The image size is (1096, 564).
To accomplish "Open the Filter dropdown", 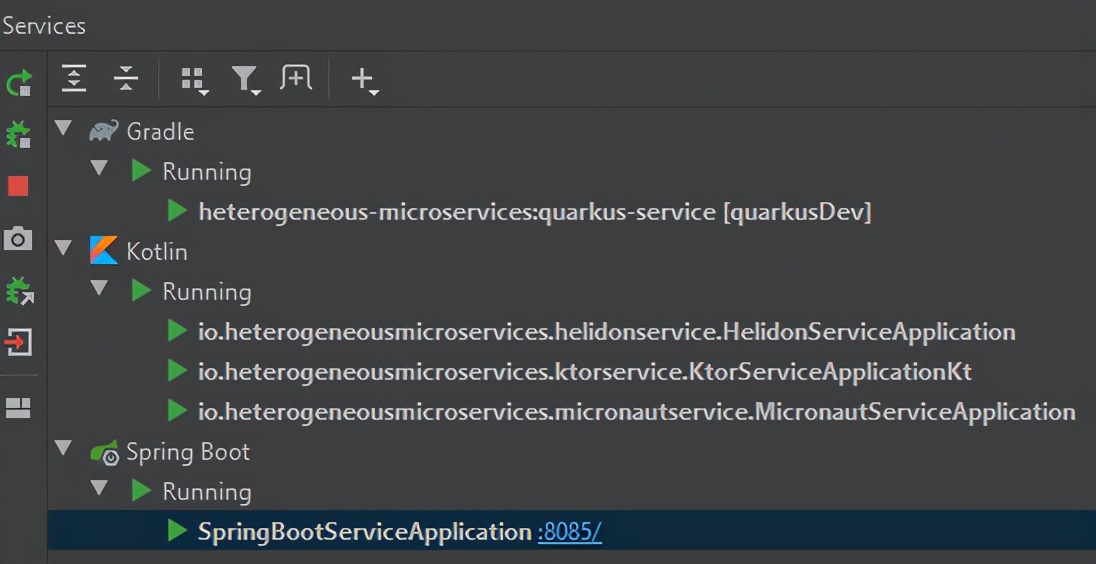I will pos(245,80).
